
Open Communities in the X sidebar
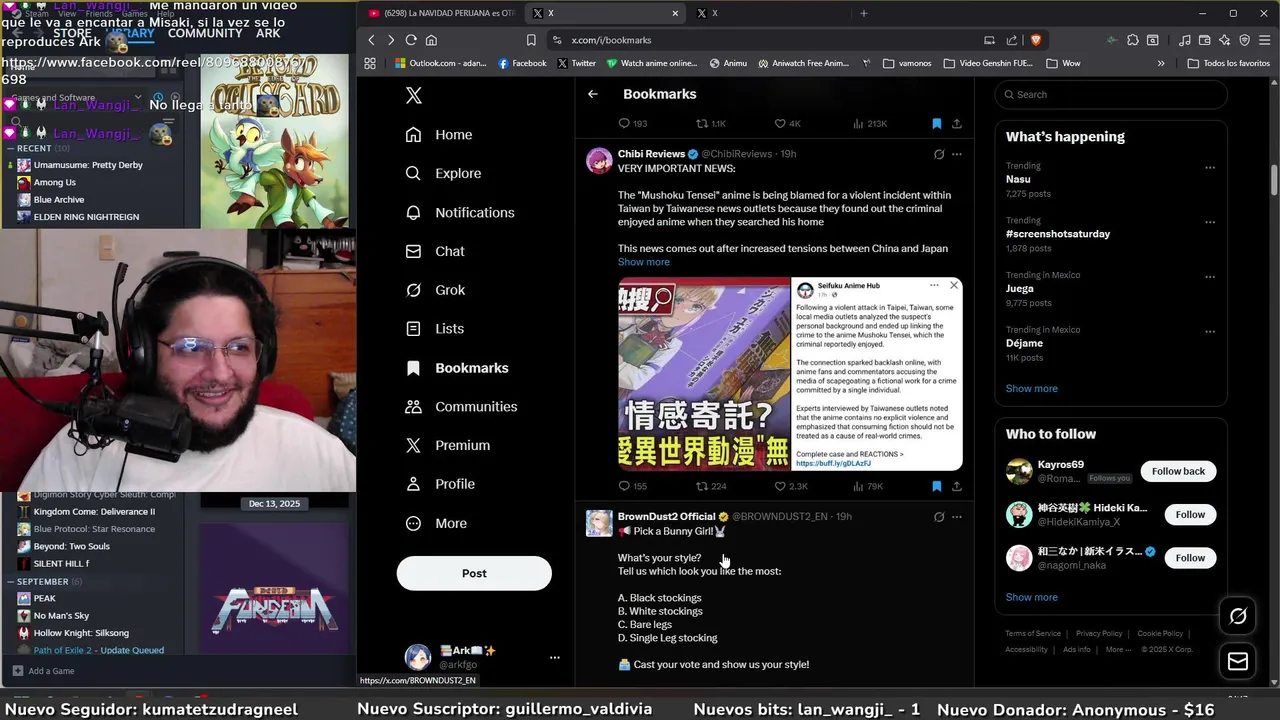[461, 406]
